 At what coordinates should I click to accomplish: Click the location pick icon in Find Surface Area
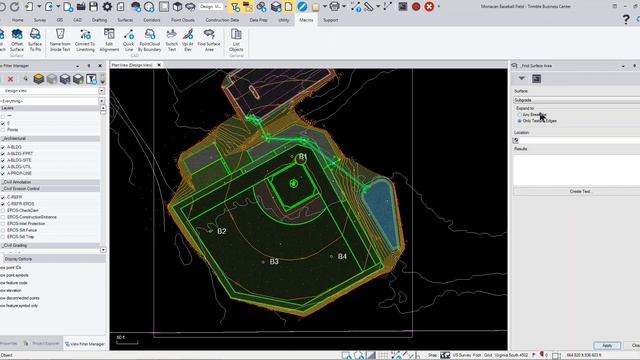click(x=516, y=140)
